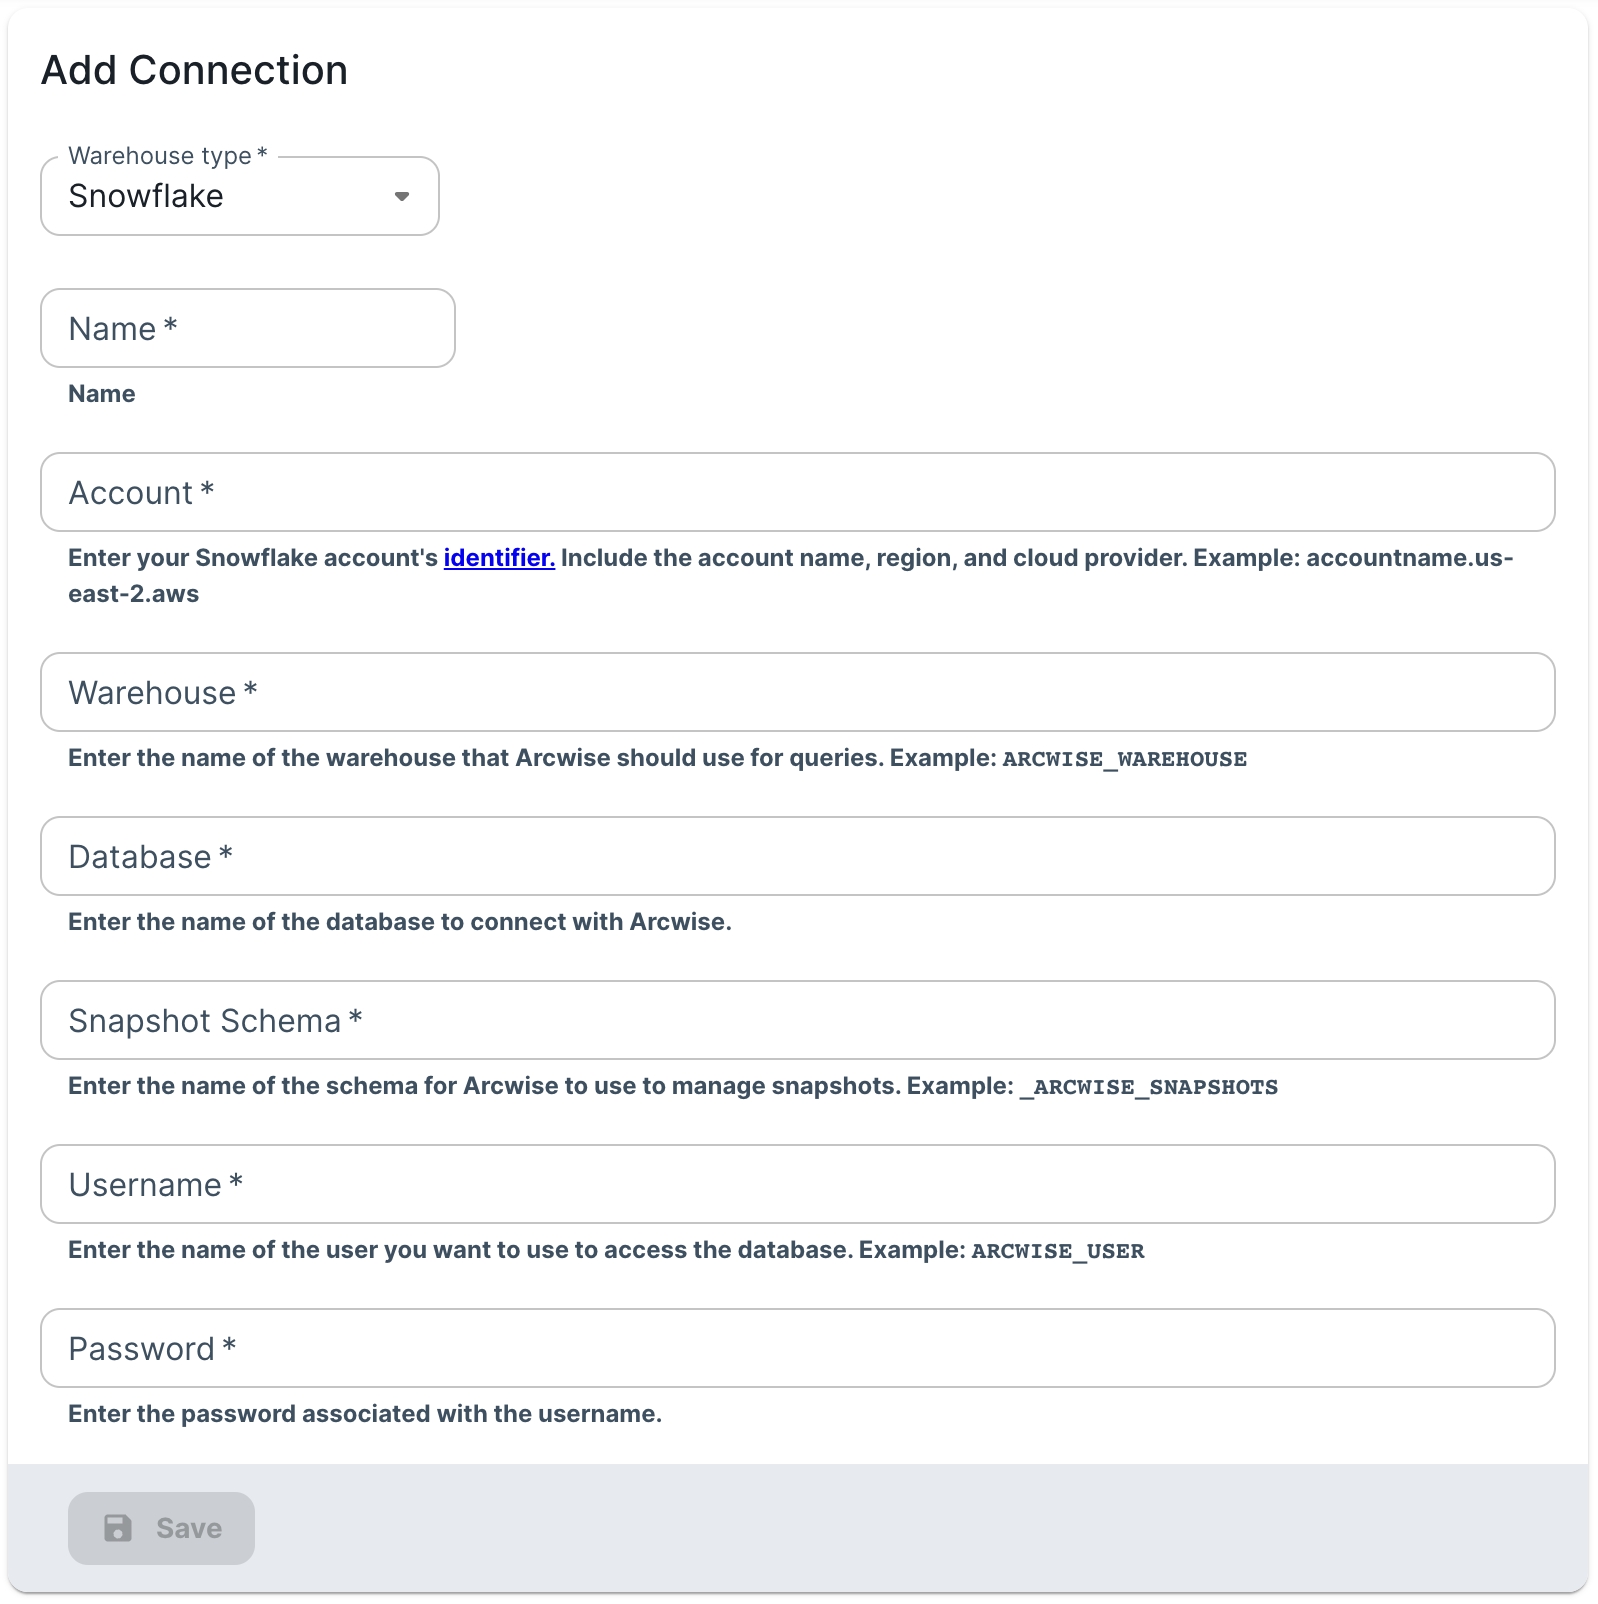Click the ARCWISE_USER example text
Image resolution: width=1598 pixels, height=1604 pixels.
pos(1057,1251)
